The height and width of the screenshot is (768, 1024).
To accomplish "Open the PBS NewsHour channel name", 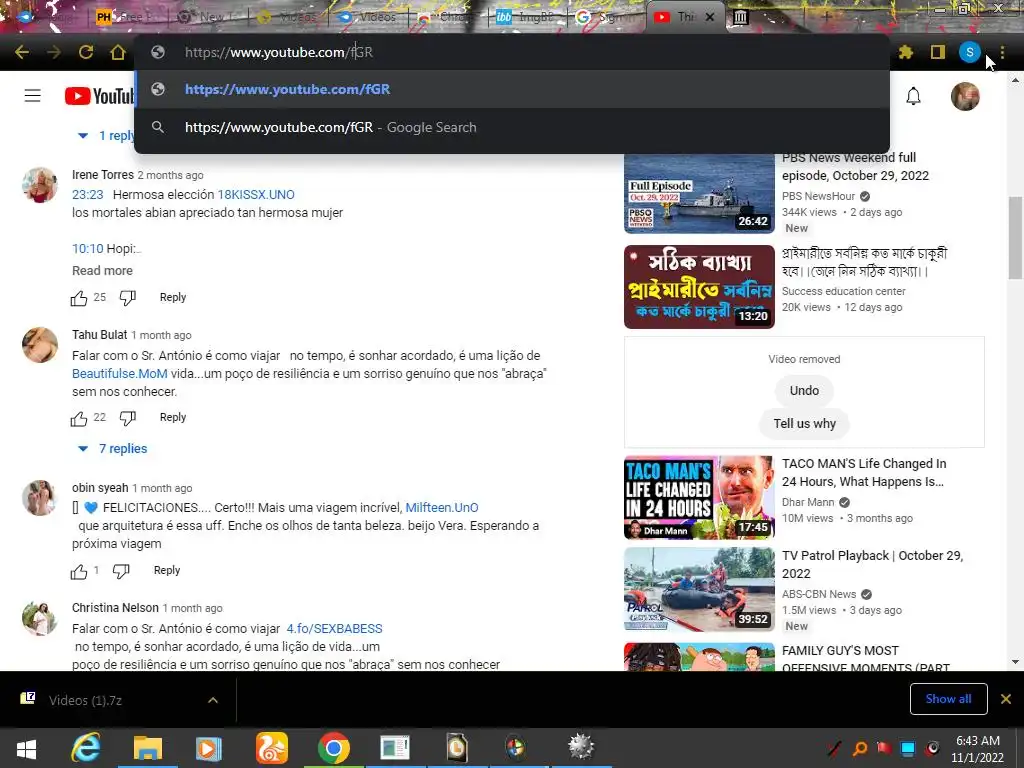I will click(818, 196).
